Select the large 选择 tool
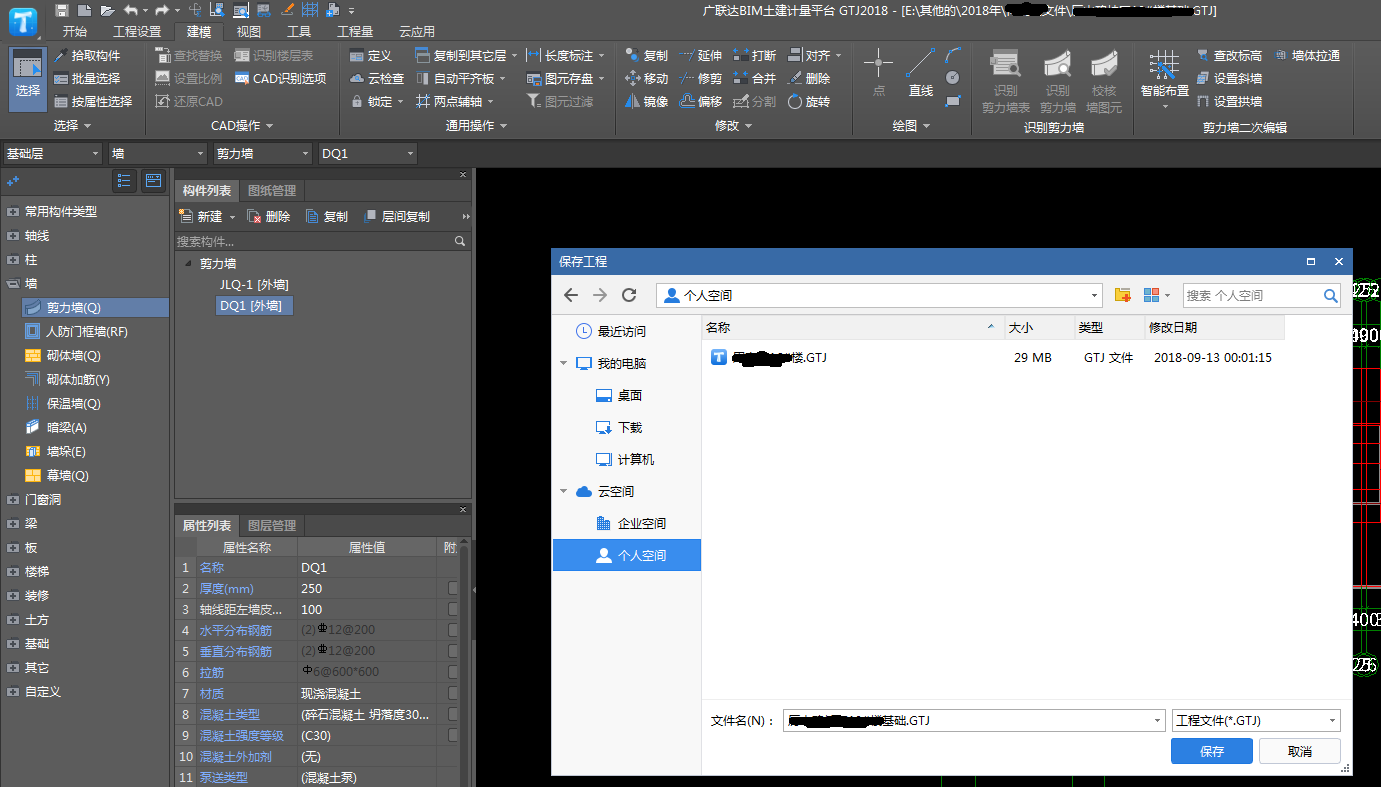 pos(28,78)
